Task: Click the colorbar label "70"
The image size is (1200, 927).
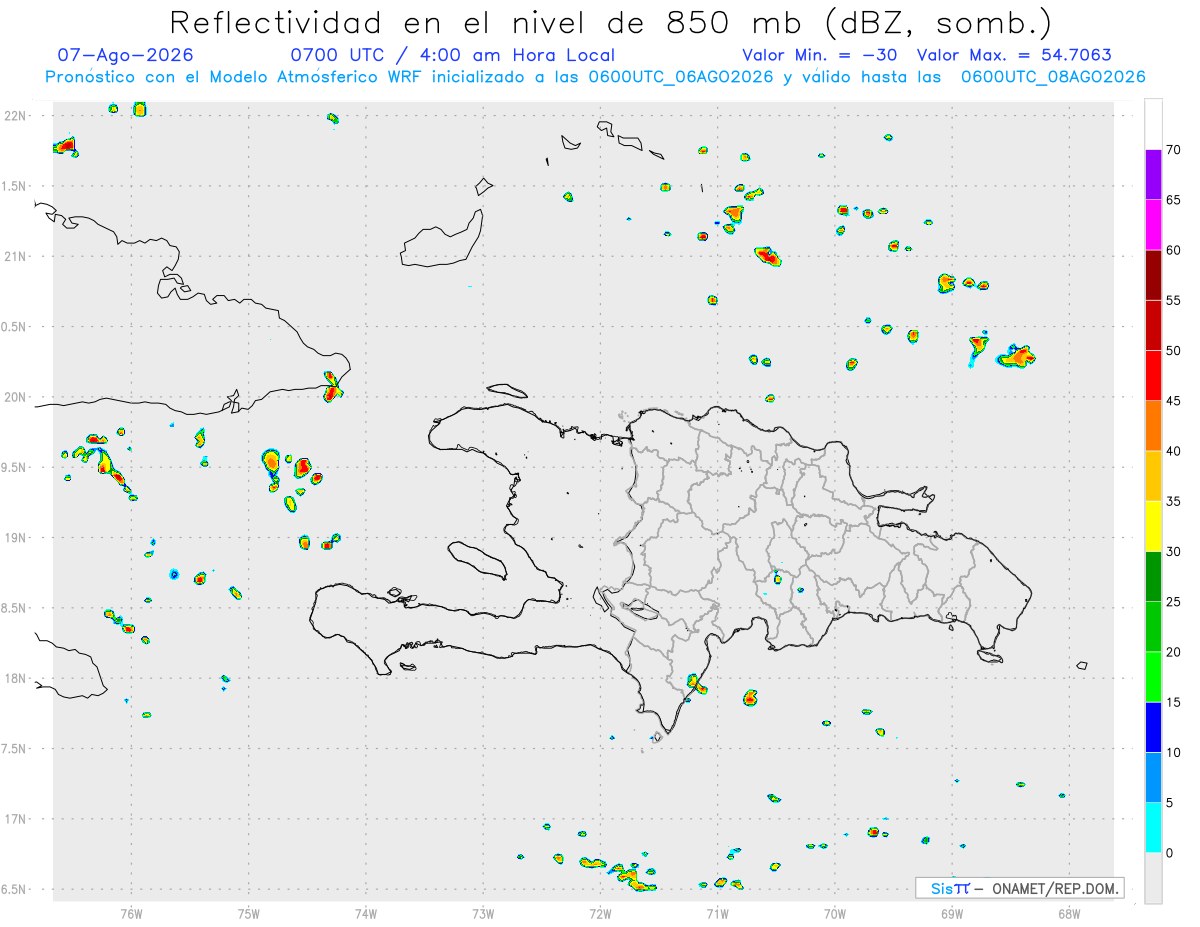Action: click(1173, 150)
